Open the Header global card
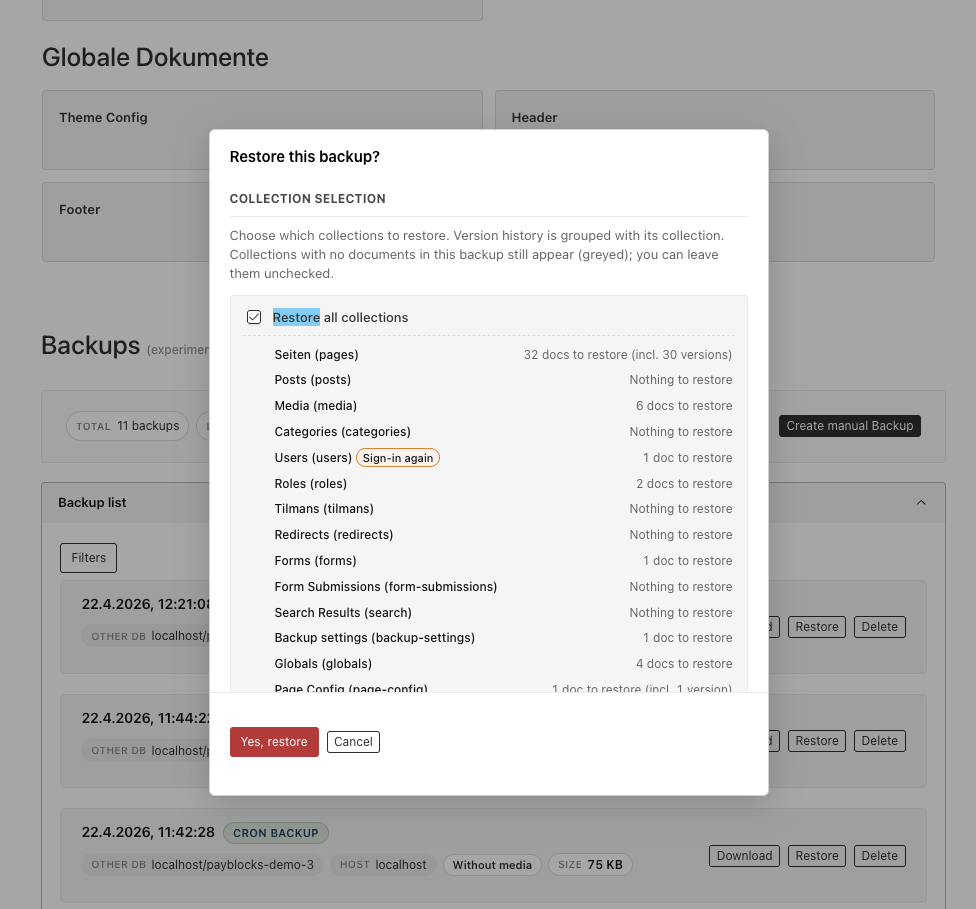 715,130
